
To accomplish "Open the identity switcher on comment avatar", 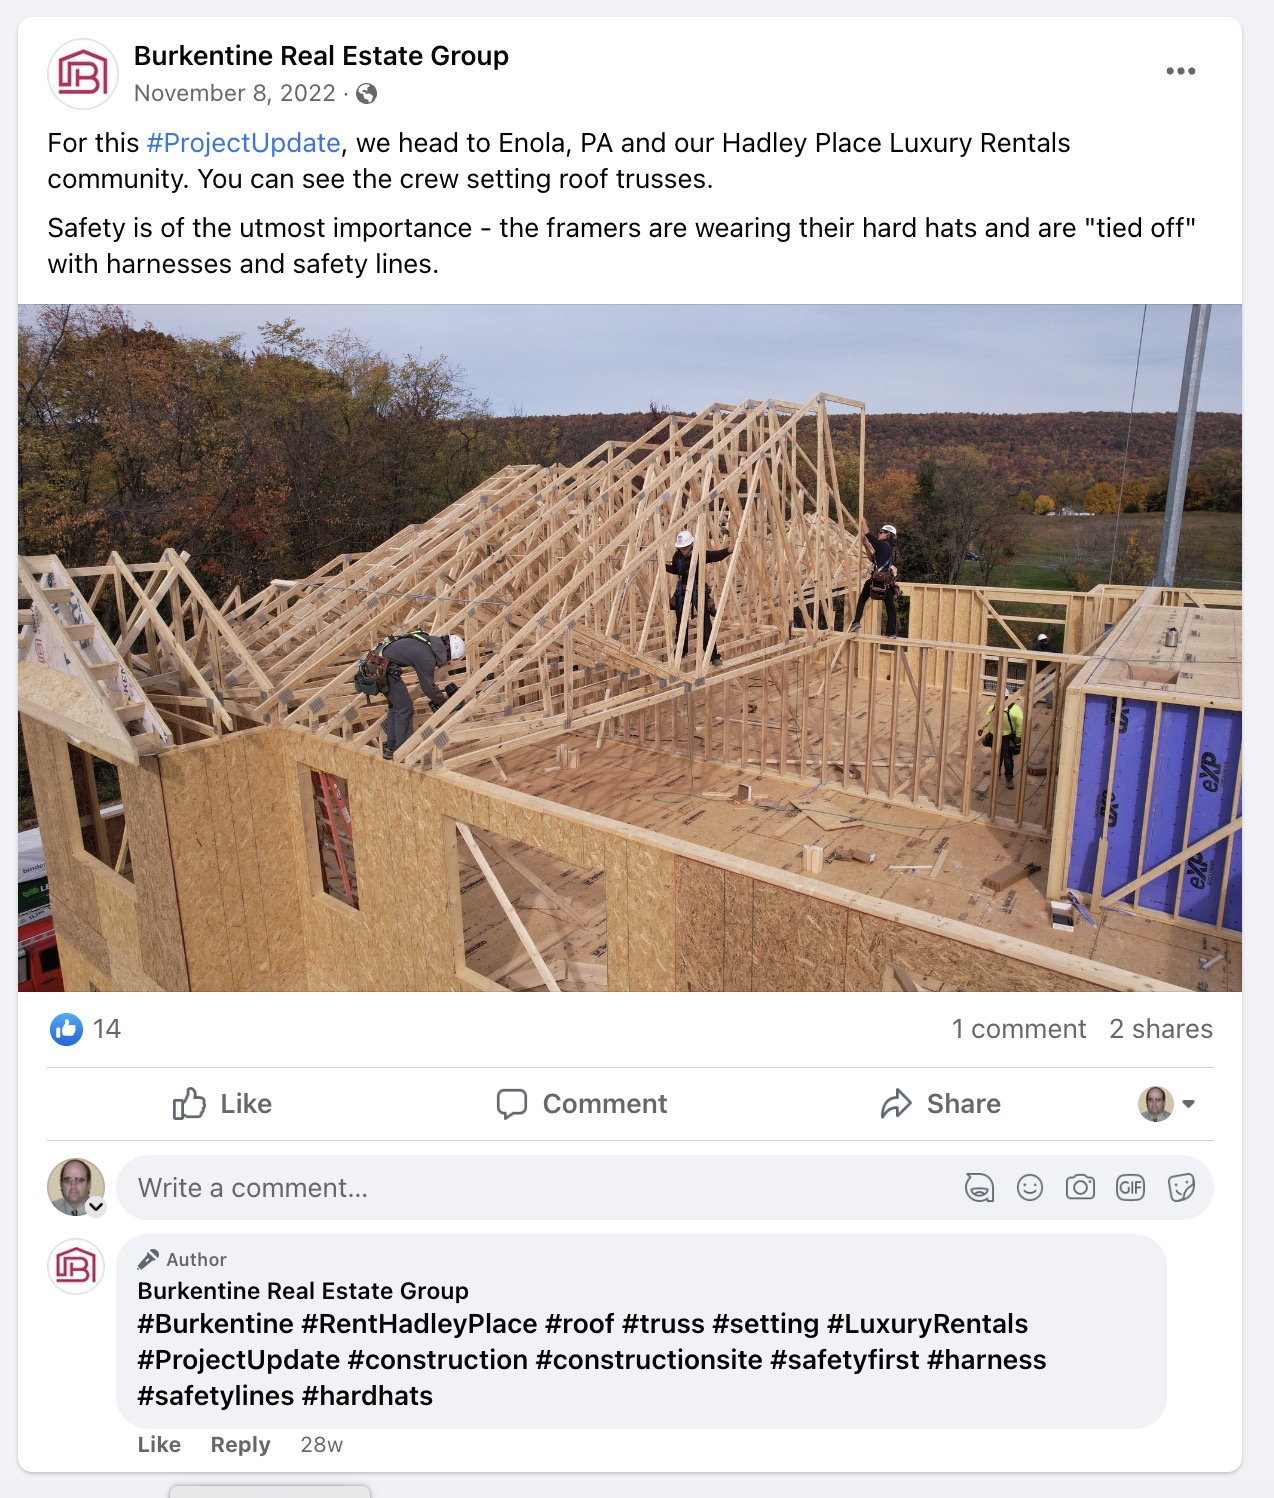I will [x=96, y=1206].
